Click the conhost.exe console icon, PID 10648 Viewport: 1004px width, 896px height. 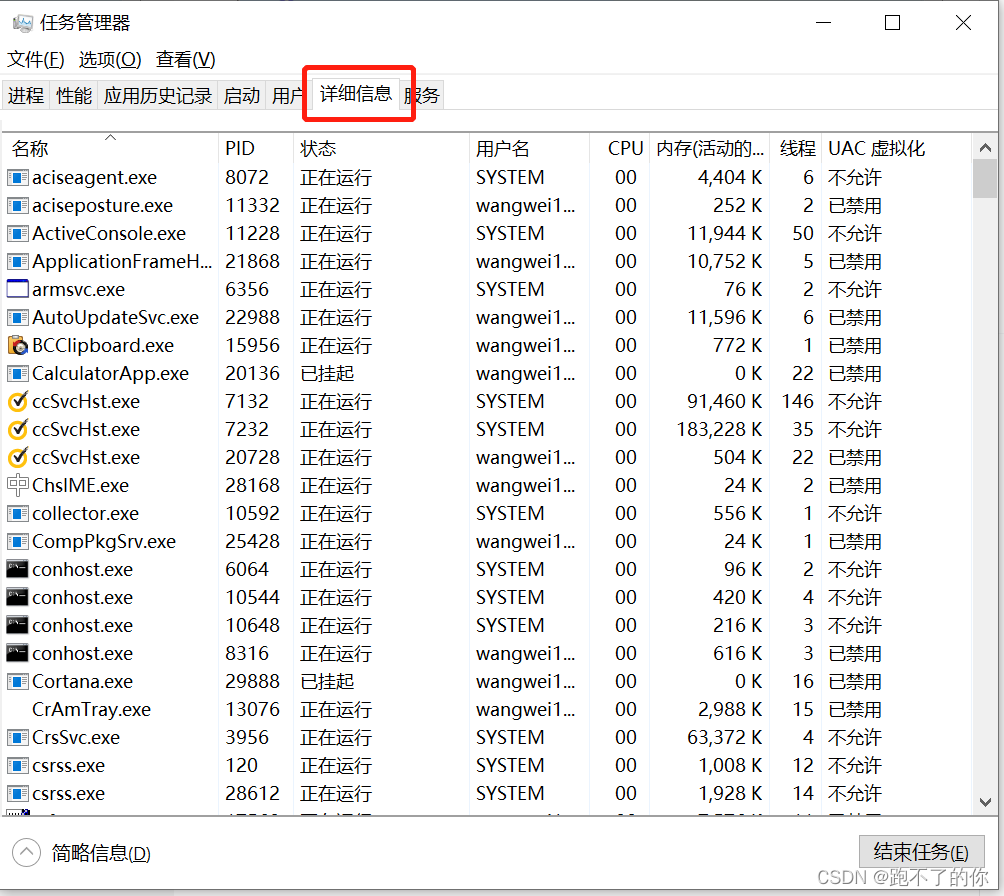pos(18,625)
